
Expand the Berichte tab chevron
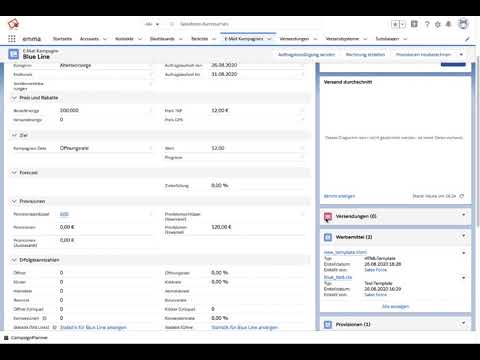(214, 39)
